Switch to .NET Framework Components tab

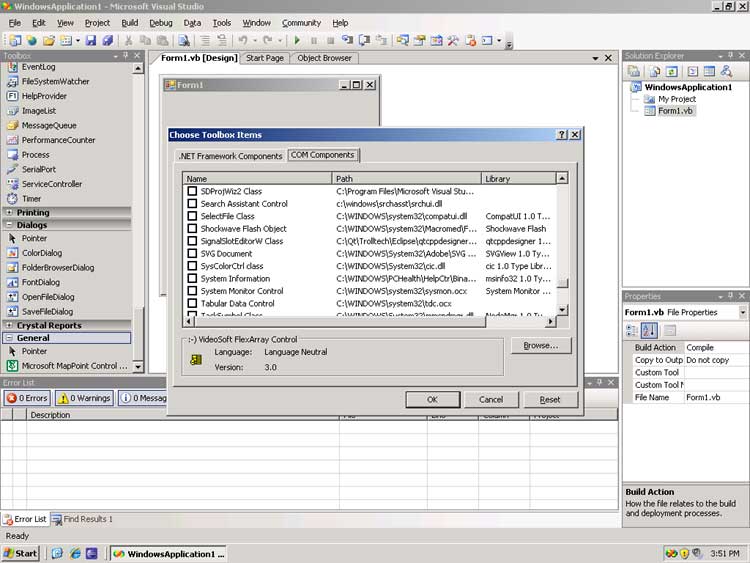pos(230,156)
